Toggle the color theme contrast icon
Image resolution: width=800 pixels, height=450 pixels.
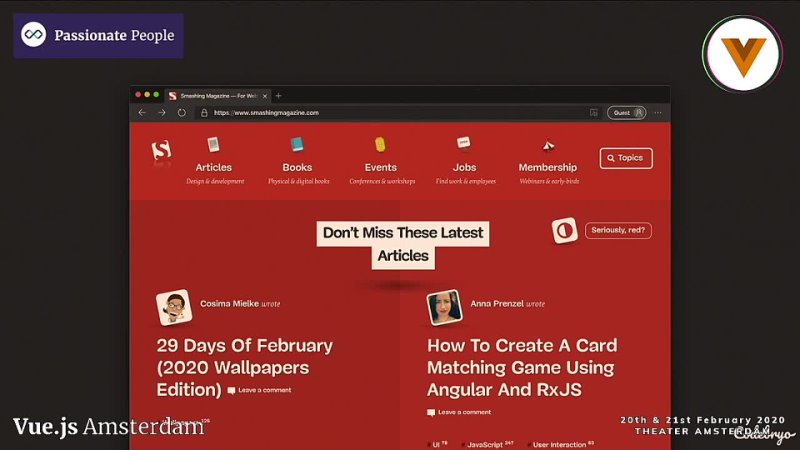click(564, 231)
